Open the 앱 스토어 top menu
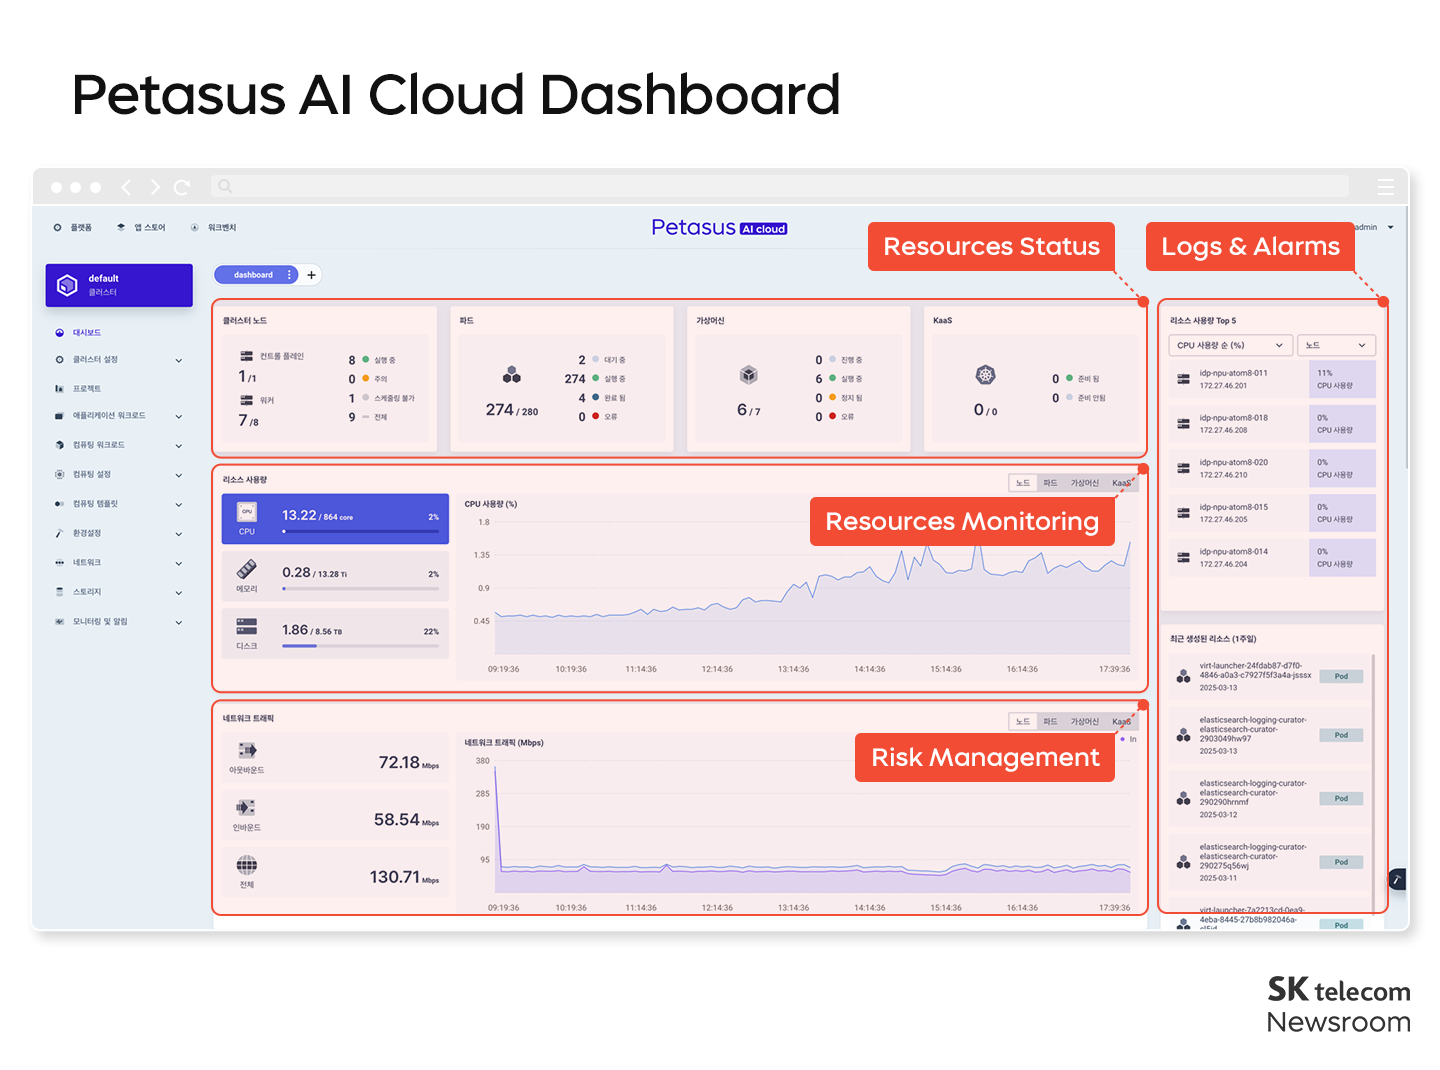The image size is (1440, 1070). pyautogui.click(x=142, y=228)
